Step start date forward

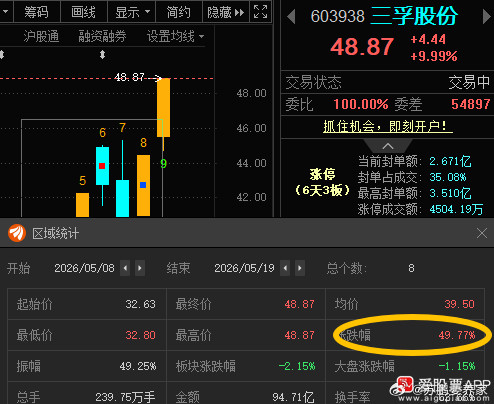[140, 268]
